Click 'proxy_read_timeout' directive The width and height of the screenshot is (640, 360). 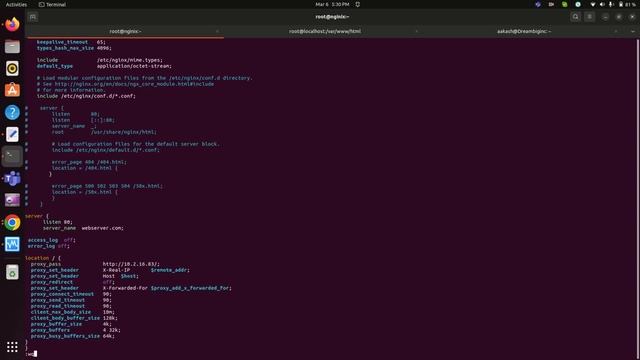click(x=58, y=306)
